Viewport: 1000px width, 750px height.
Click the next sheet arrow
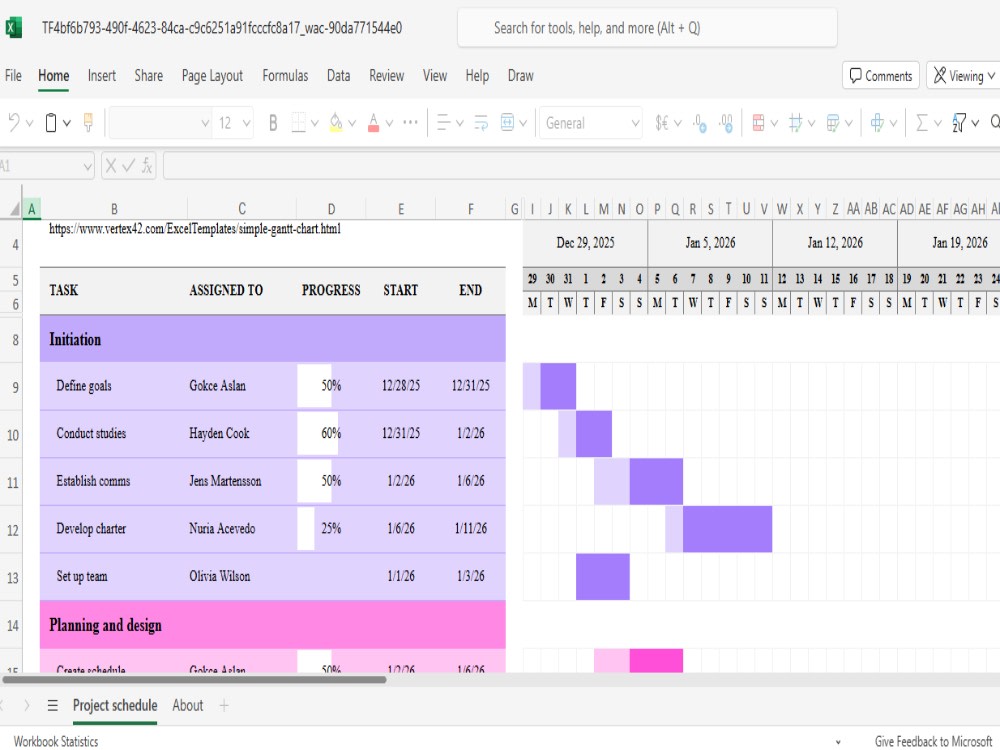26,705
